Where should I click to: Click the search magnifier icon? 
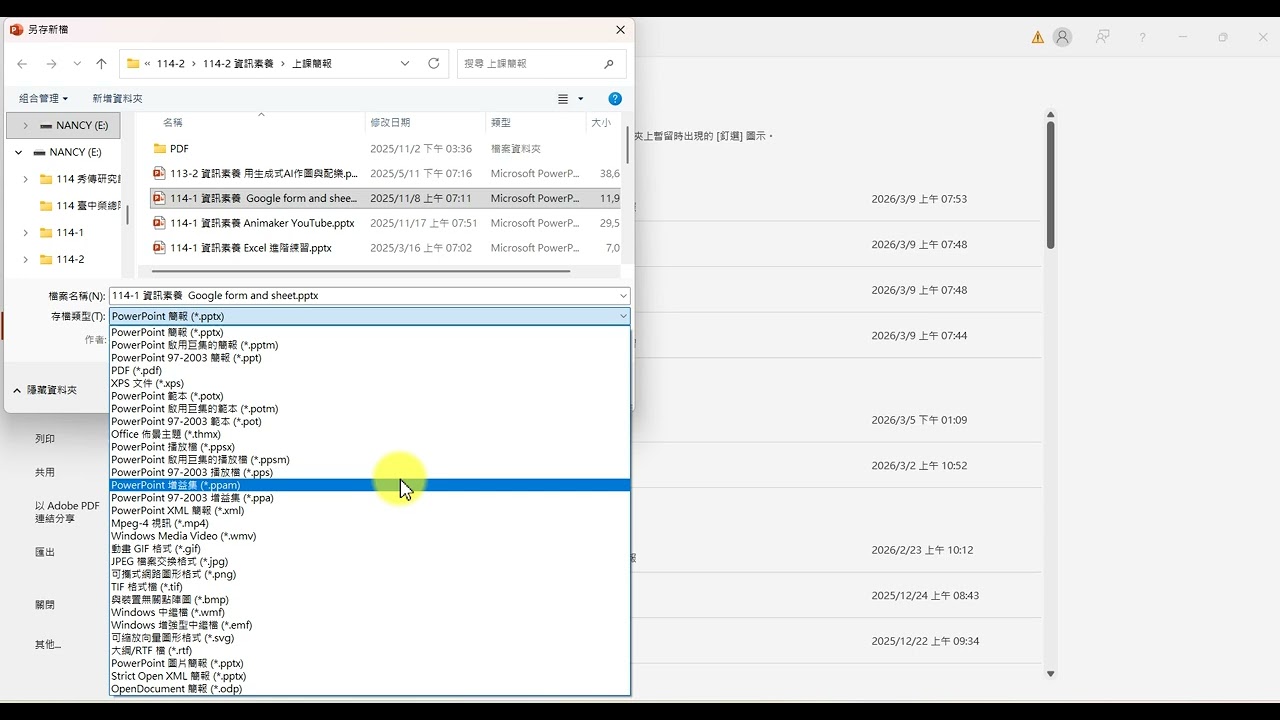pyautogui.click(x=609, y=63)
